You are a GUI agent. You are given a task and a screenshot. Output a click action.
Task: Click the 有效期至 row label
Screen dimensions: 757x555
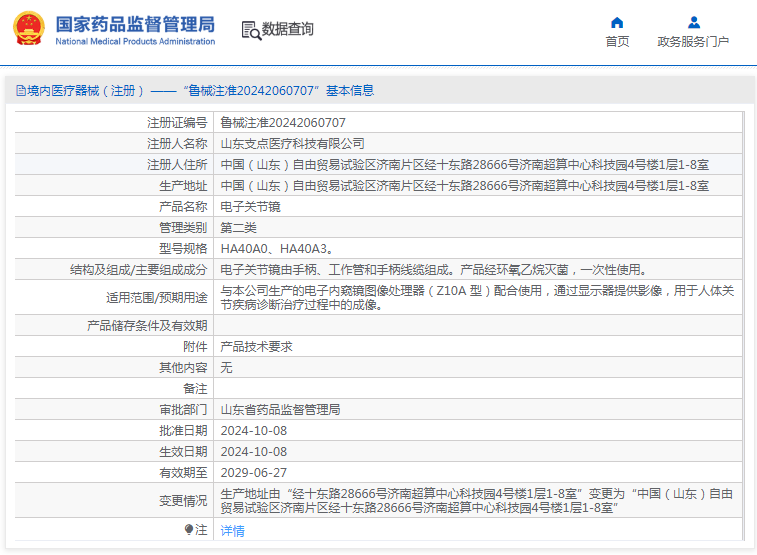click(x=183, y=472)
